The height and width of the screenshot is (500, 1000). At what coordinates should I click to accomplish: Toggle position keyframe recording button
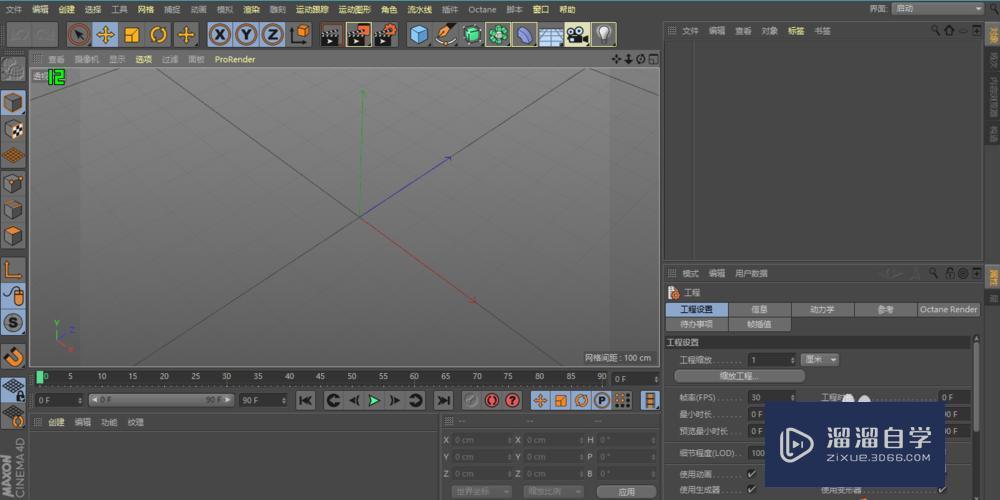[x=540, y=401]
